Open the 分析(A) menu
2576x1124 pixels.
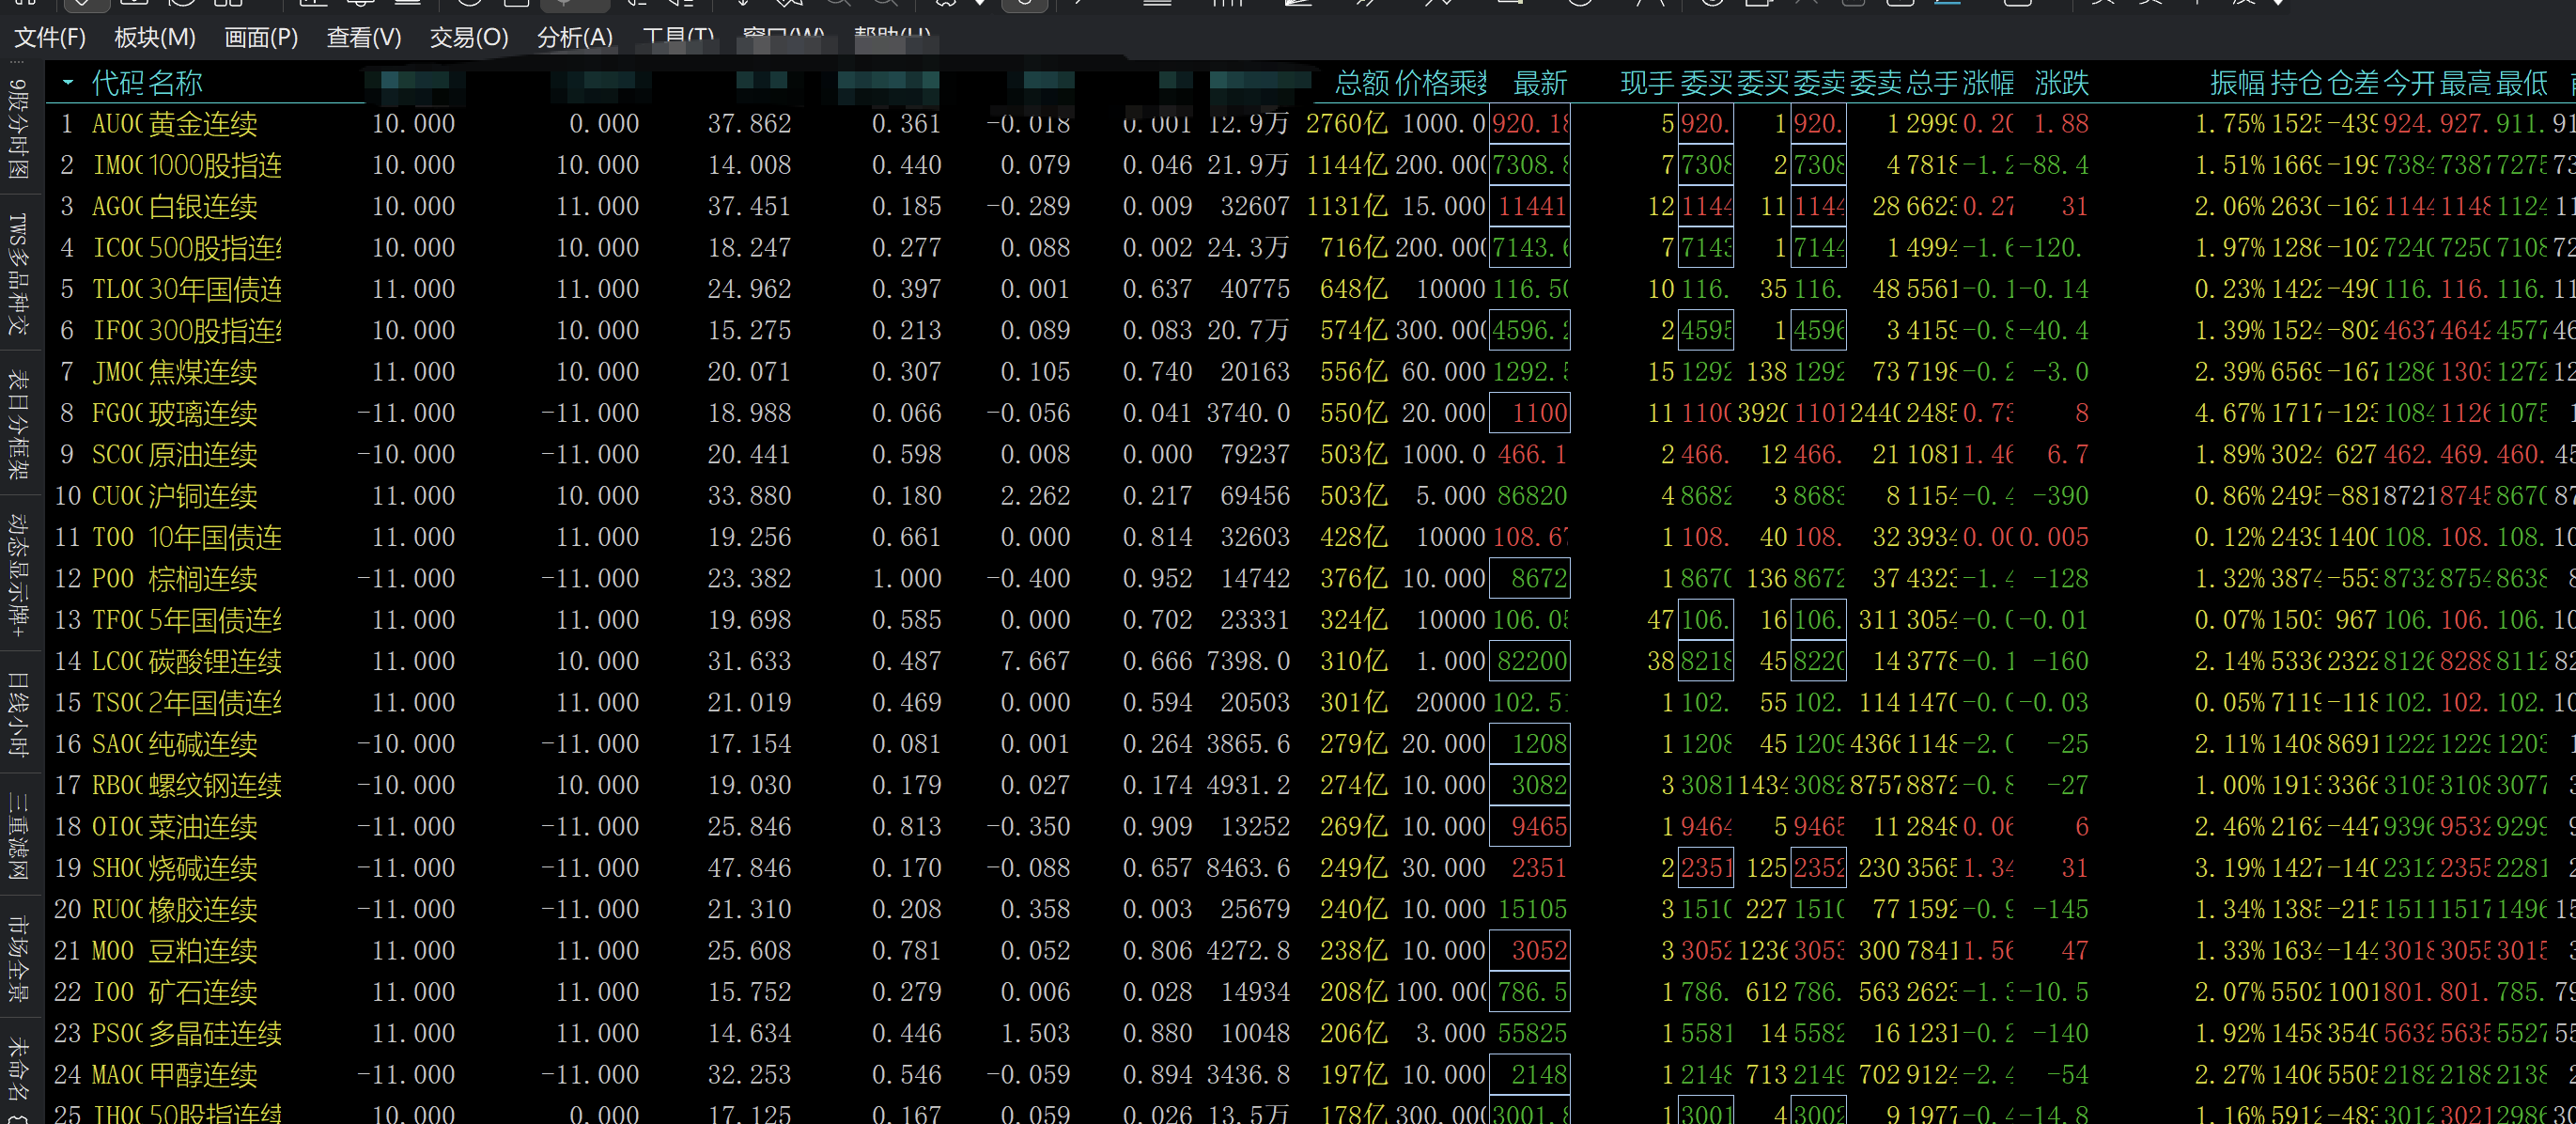[574, 38]
